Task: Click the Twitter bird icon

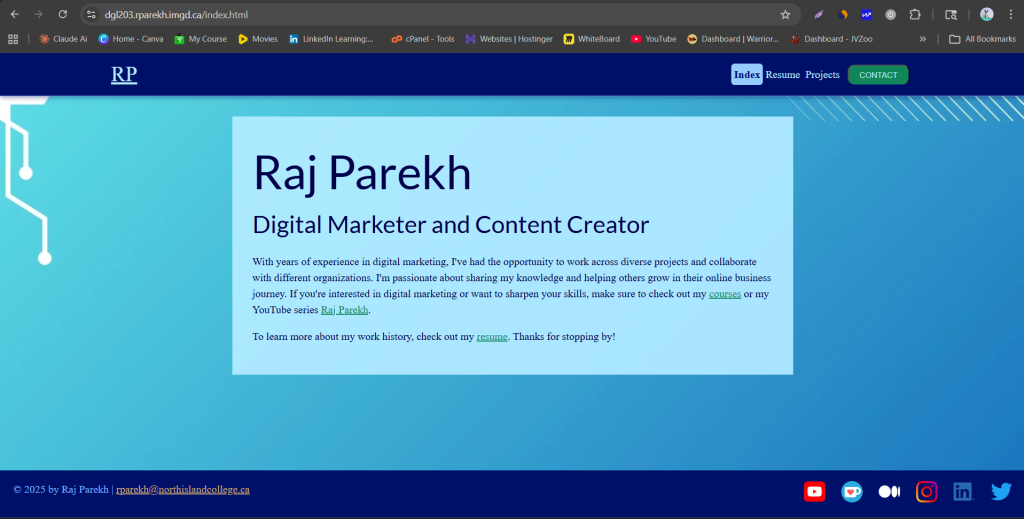Action: [x=1001, y=491]
